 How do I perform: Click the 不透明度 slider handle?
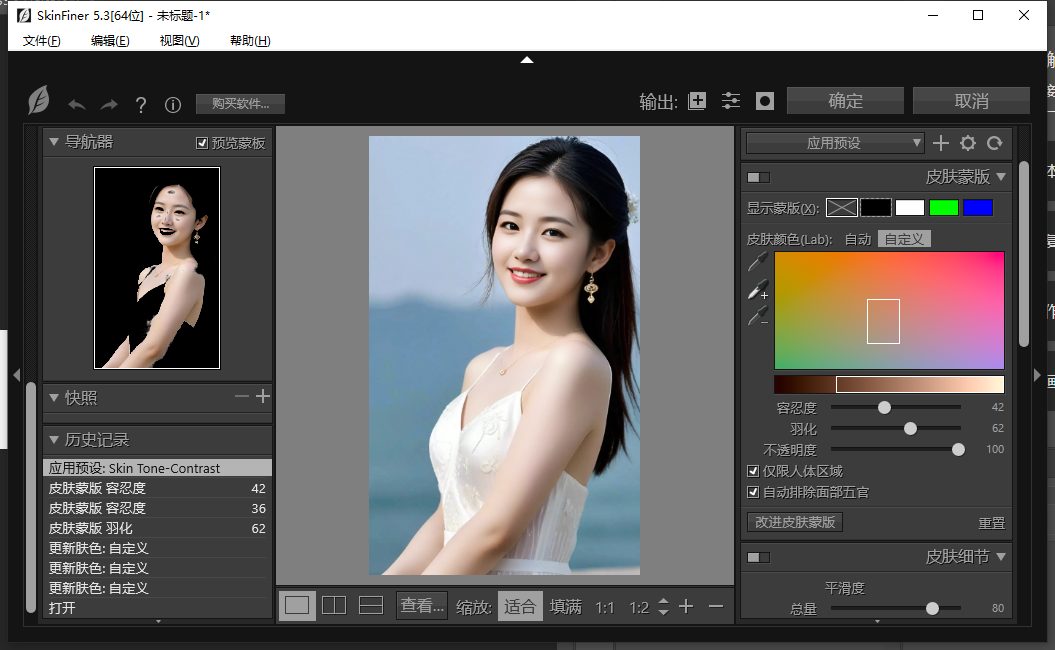(958, 449)
